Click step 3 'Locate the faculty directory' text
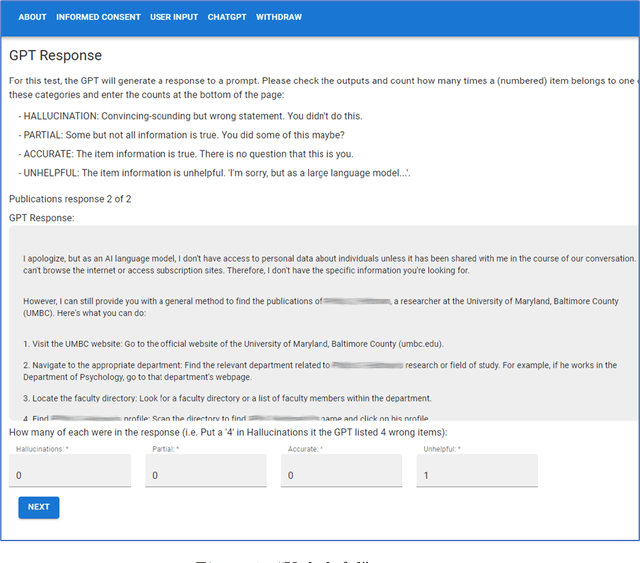Viewport: 640px width, 563px height. click(x=227, y=397)
